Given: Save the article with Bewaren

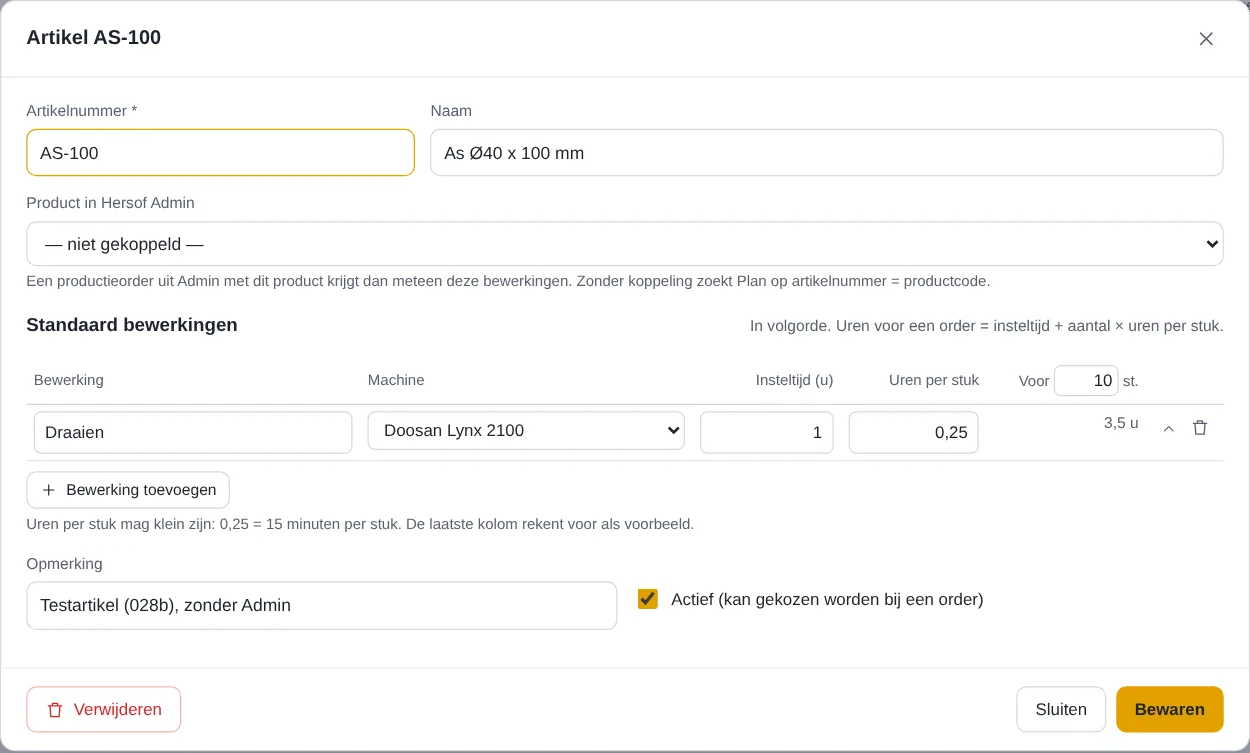Looking at the screenshot, I should pos(1169,709).
